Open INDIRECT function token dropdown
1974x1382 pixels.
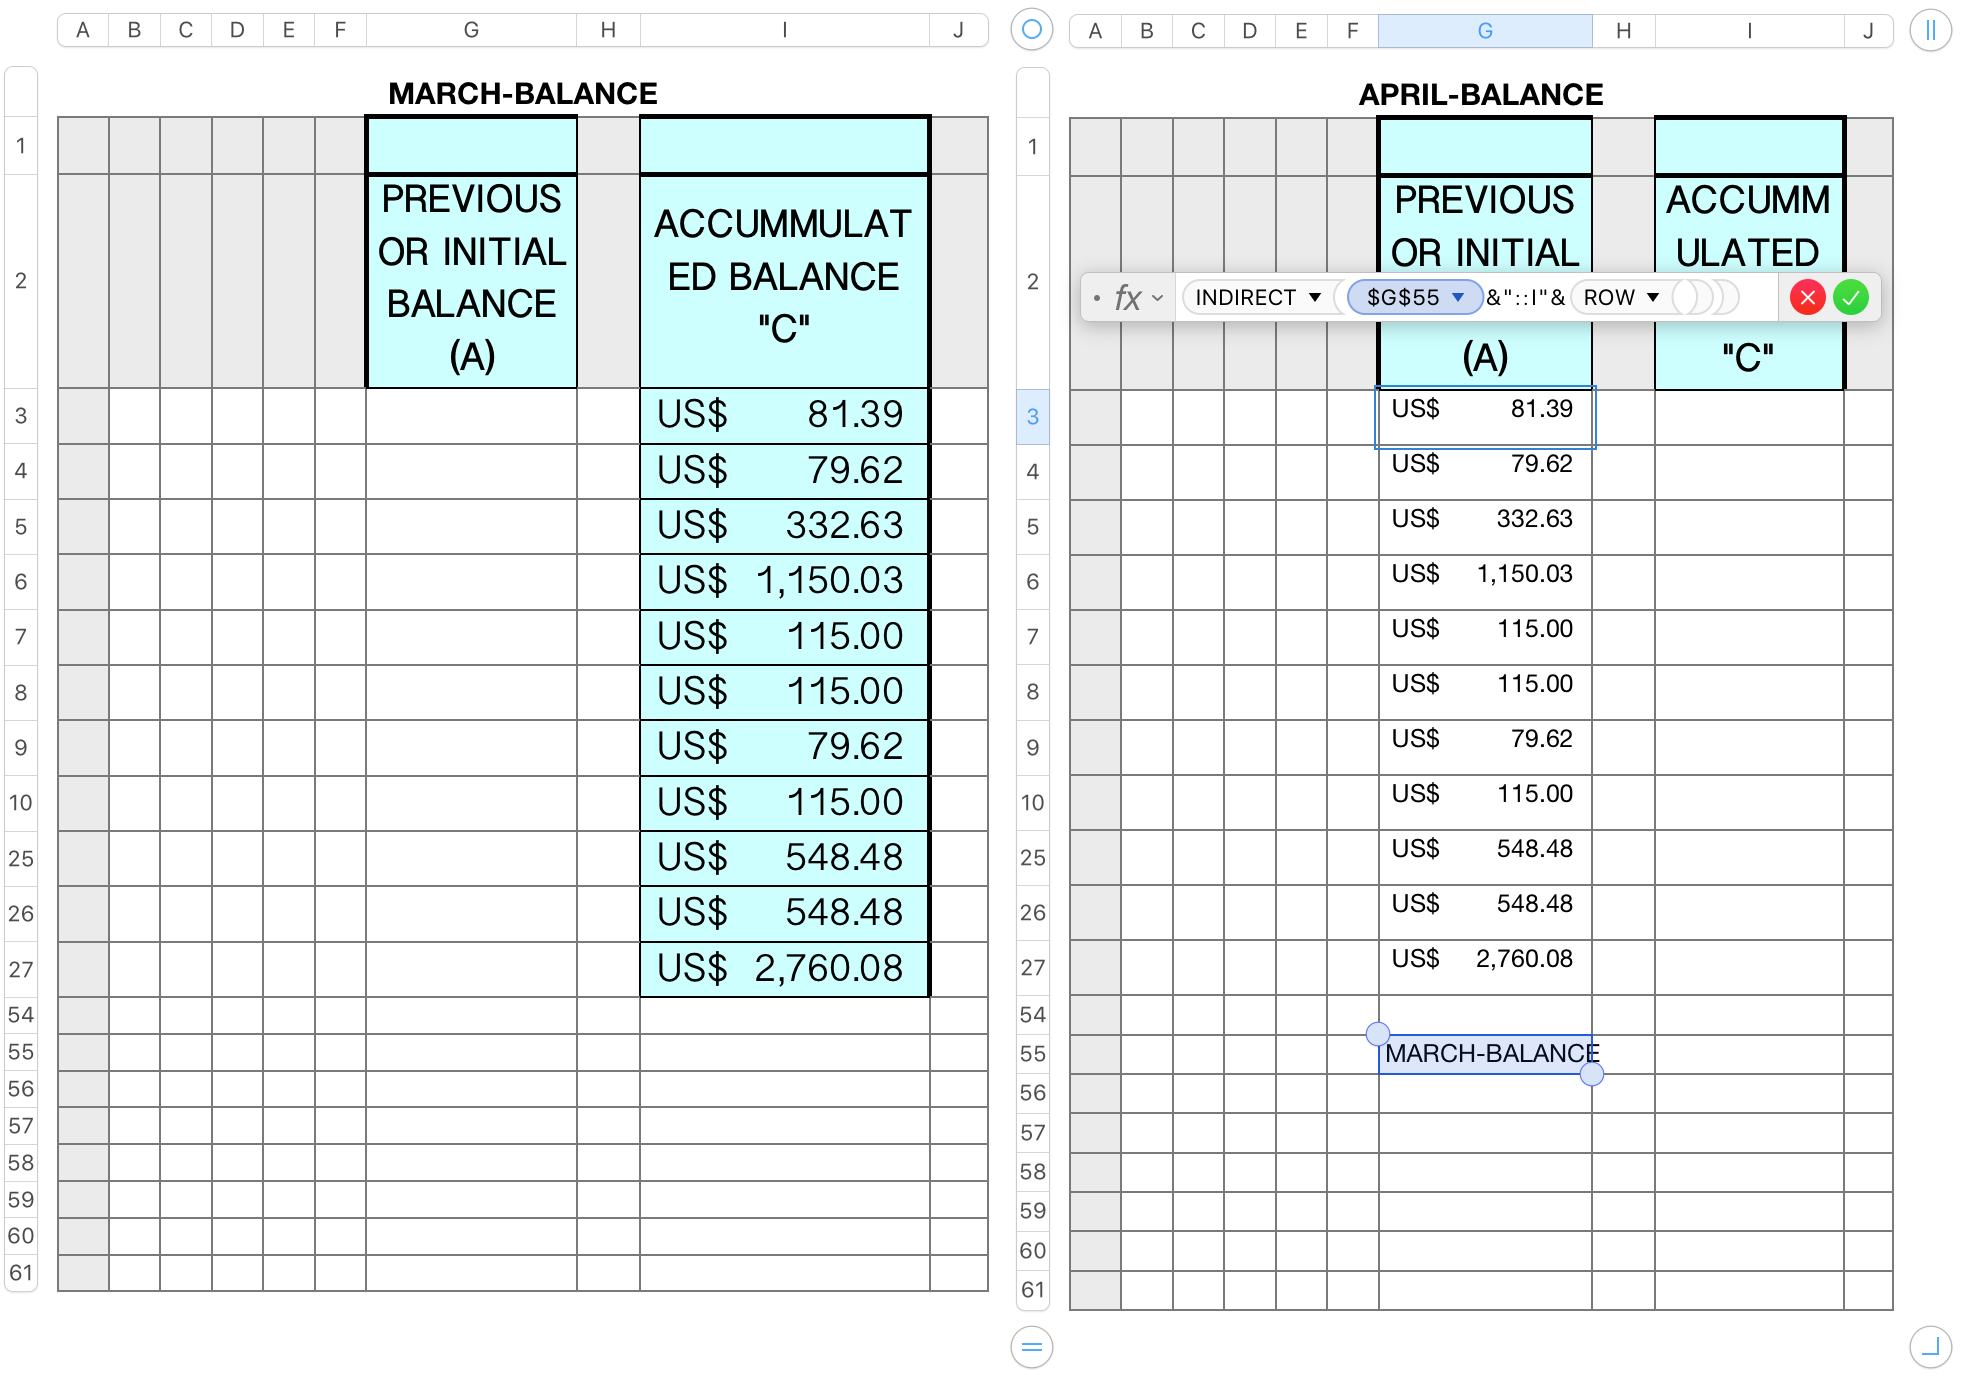click(1315, 298)
